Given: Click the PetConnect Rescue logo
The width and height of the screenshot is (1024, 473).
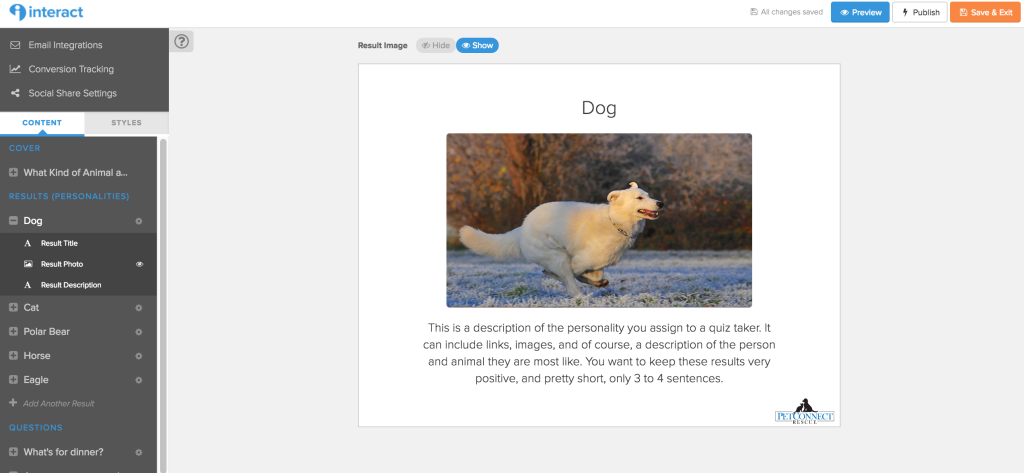Looking at the screenshot, I should click(804, 411).
